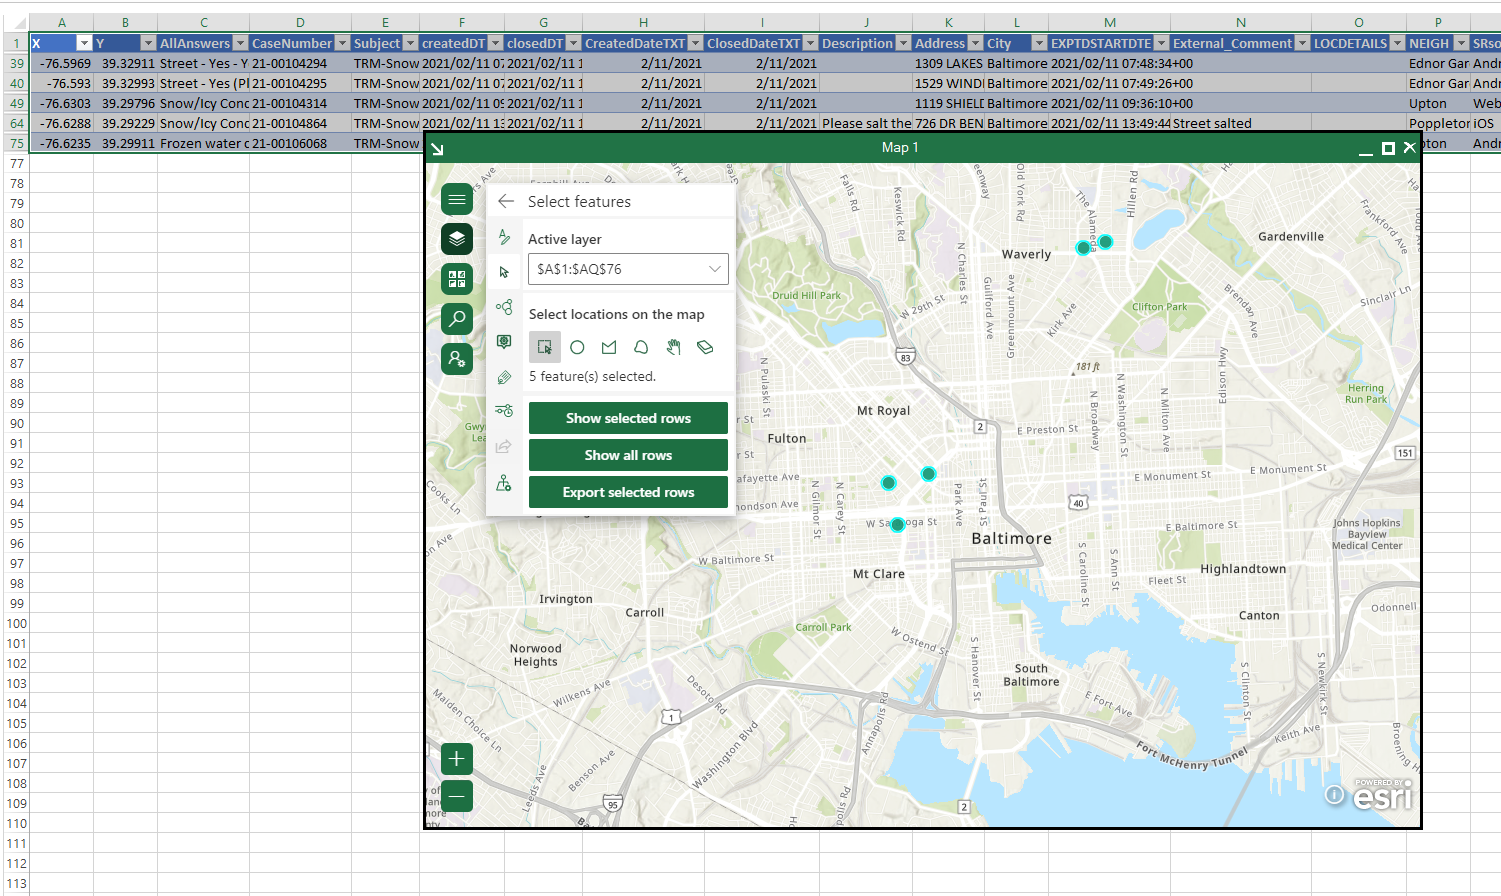Click Export selected rows button

[x=628, y=492]
